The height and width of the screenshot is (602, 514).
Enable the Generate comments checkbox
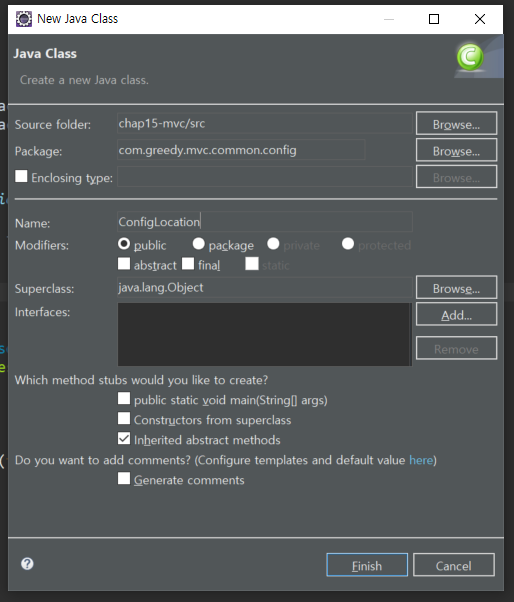pos(124,478)
